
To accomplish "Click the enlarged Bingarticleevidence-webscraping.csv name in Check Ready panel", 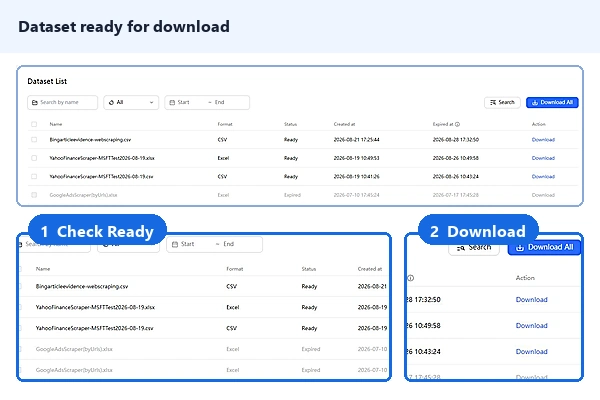I will (82, 286).
